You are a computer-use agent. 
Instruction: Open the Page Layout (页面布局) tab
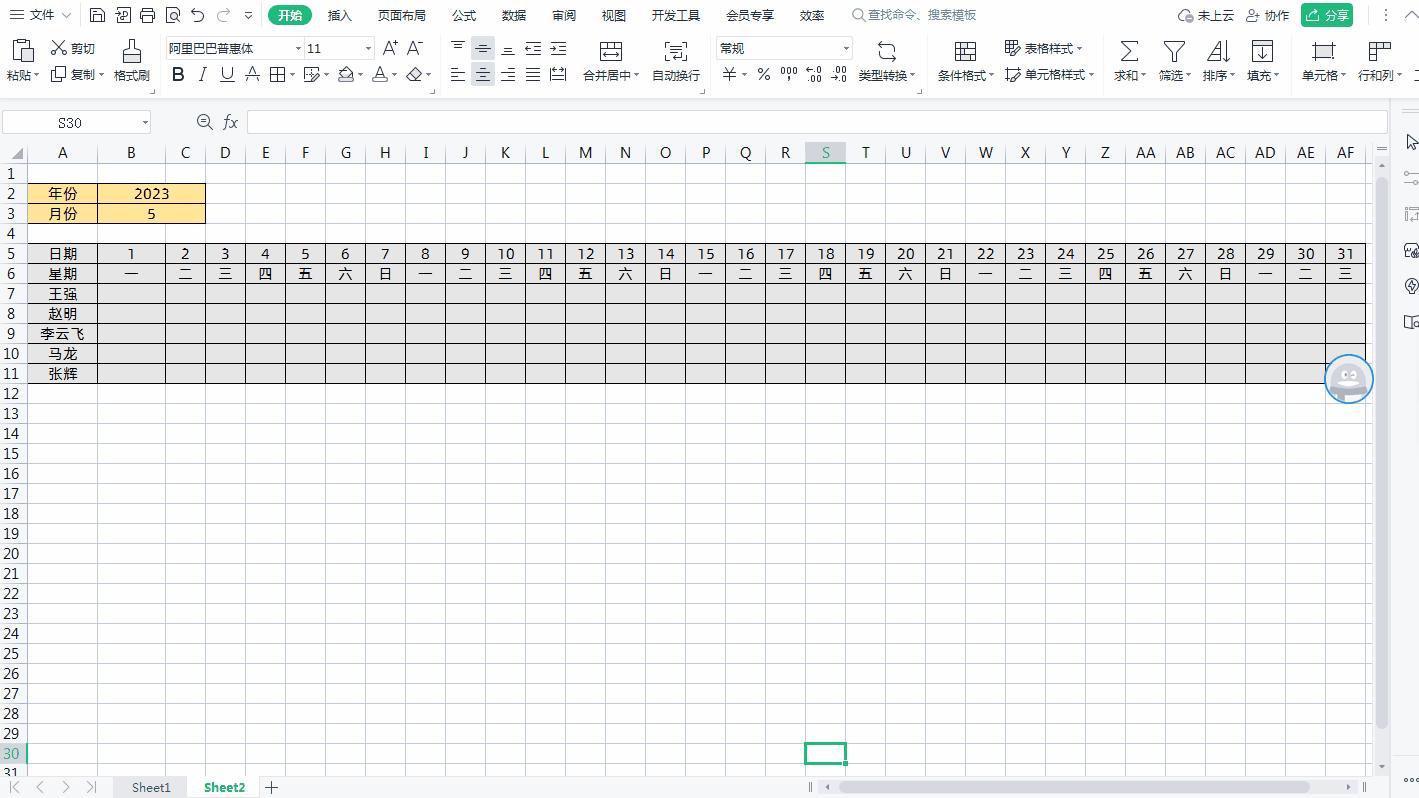tap(402, 15)
